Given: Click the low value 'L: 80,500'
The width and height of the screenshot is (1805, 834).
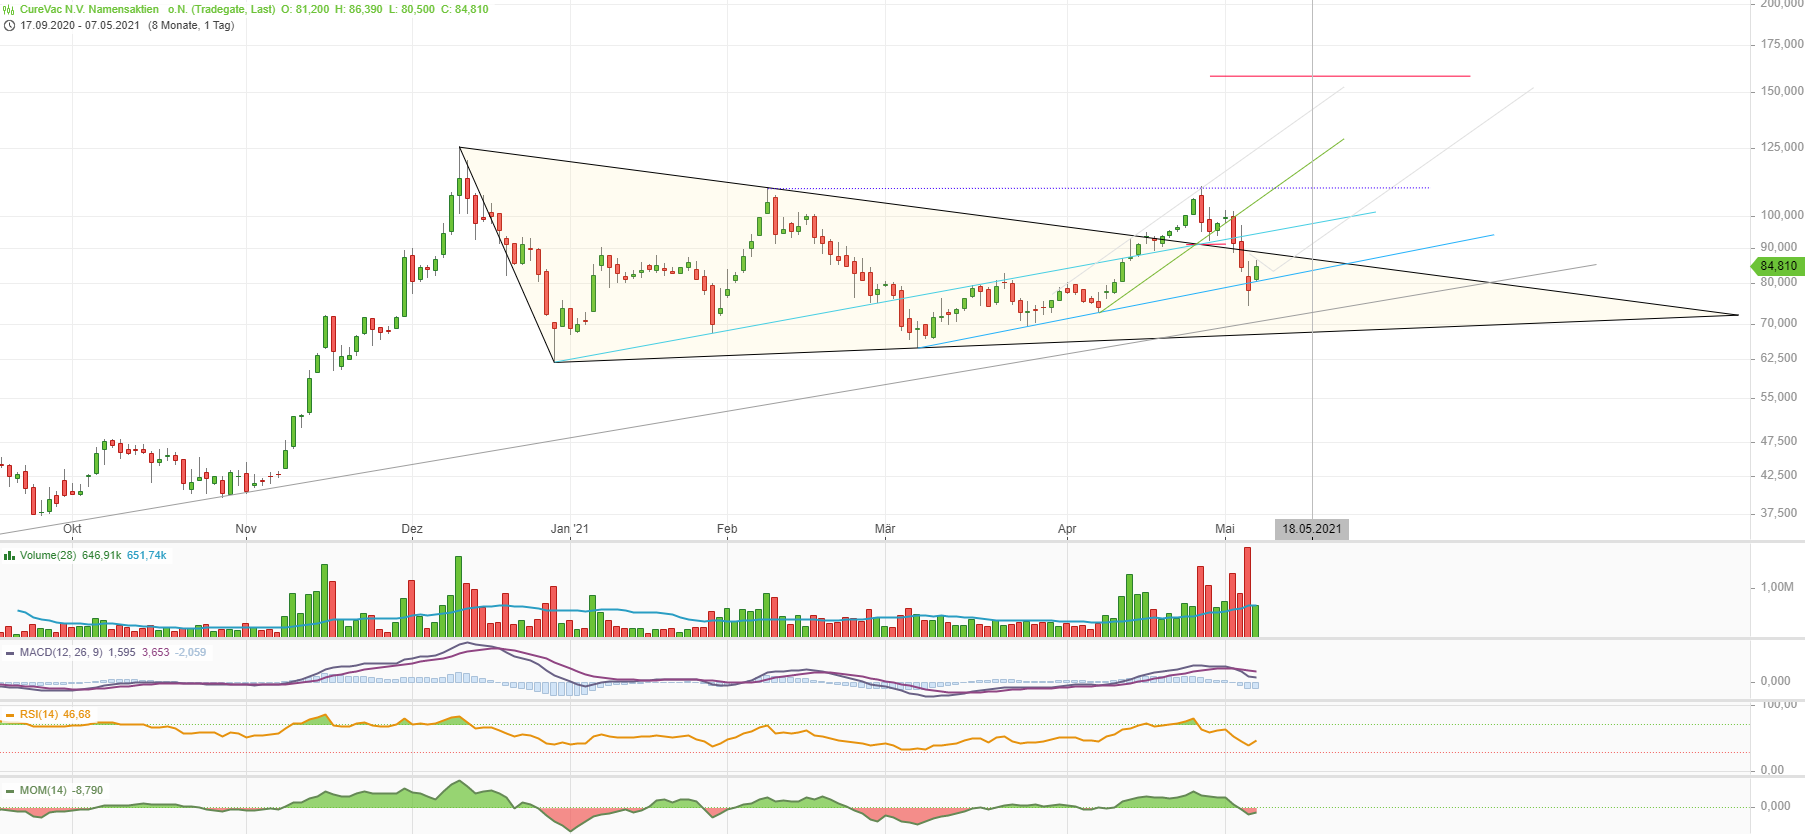Looking at the screenshot, I should (x=411, y=9).
